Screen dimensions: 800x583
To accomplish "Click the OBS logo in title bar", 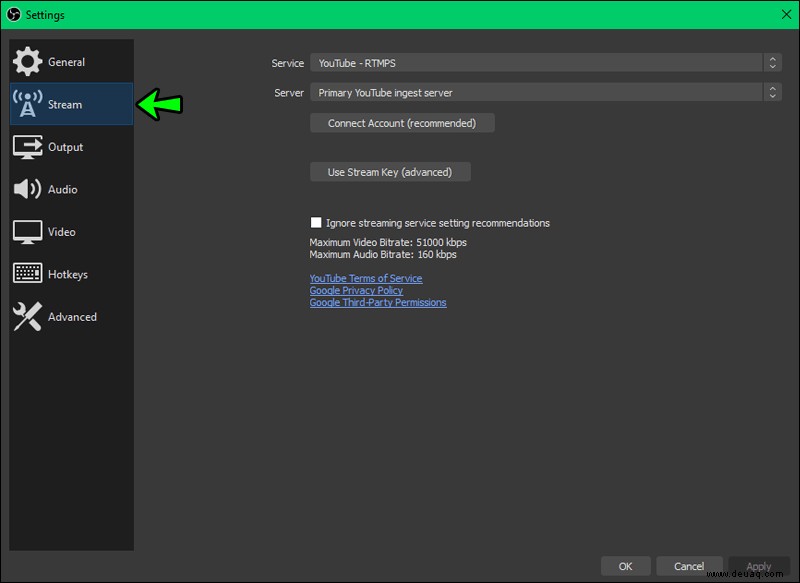I will click(14, 14).
